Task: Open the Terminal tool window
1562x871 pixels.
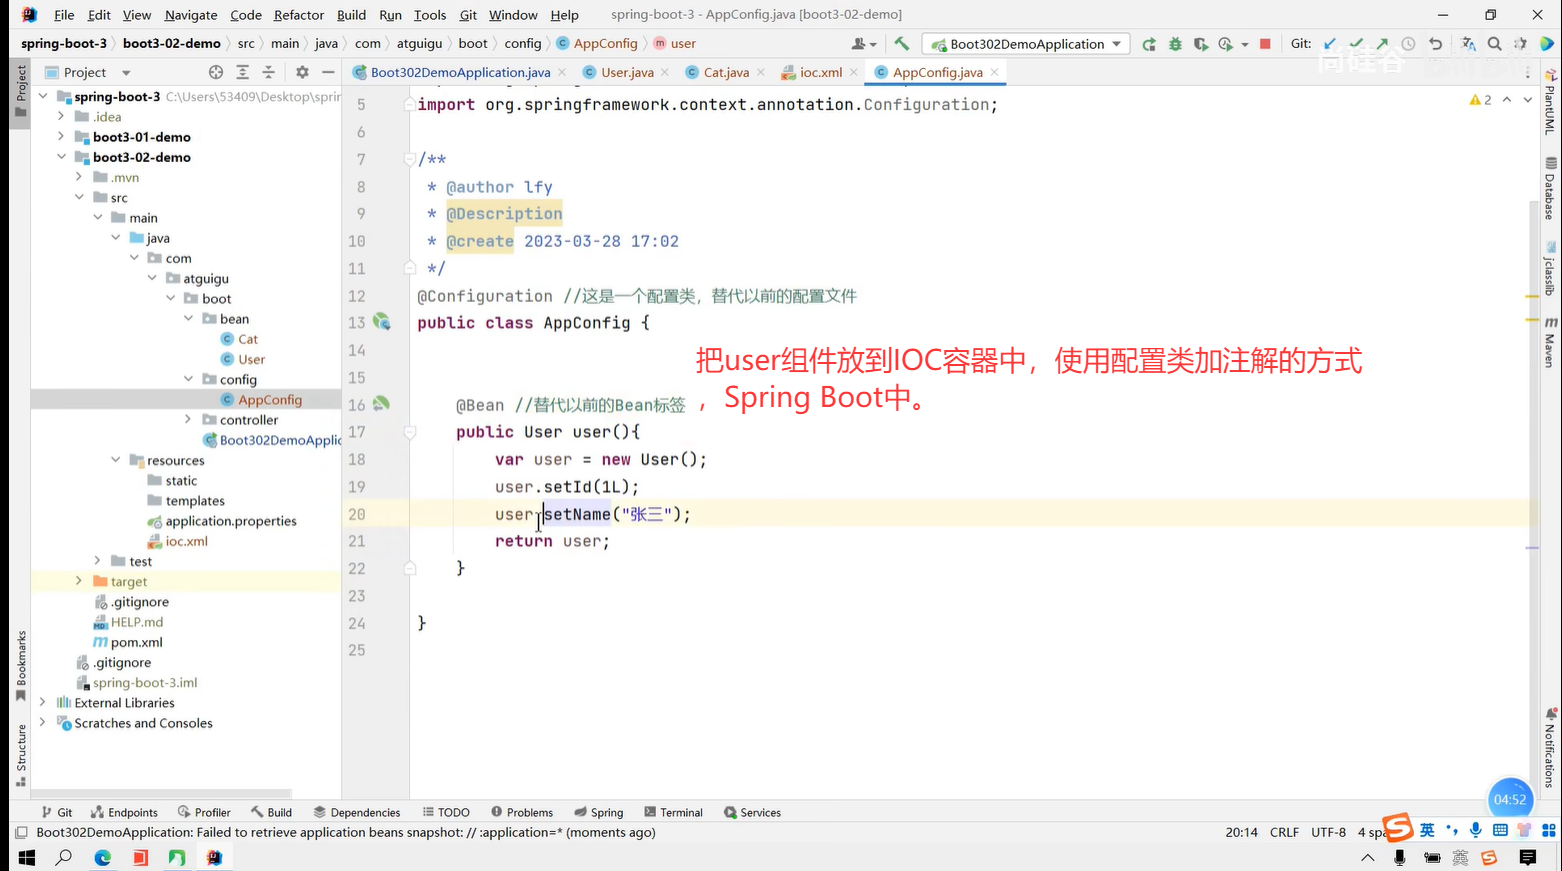Action: [673, 812]
